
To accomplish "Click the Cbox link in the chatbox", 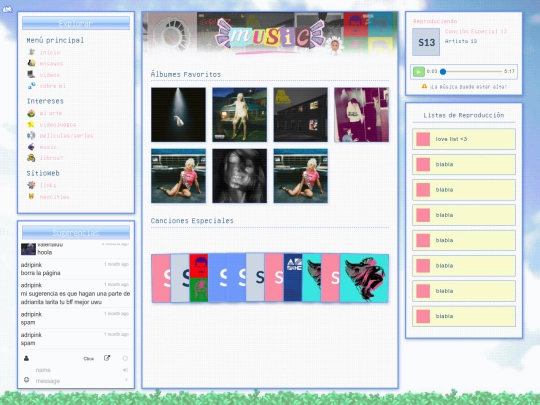I will coord(89,359).
